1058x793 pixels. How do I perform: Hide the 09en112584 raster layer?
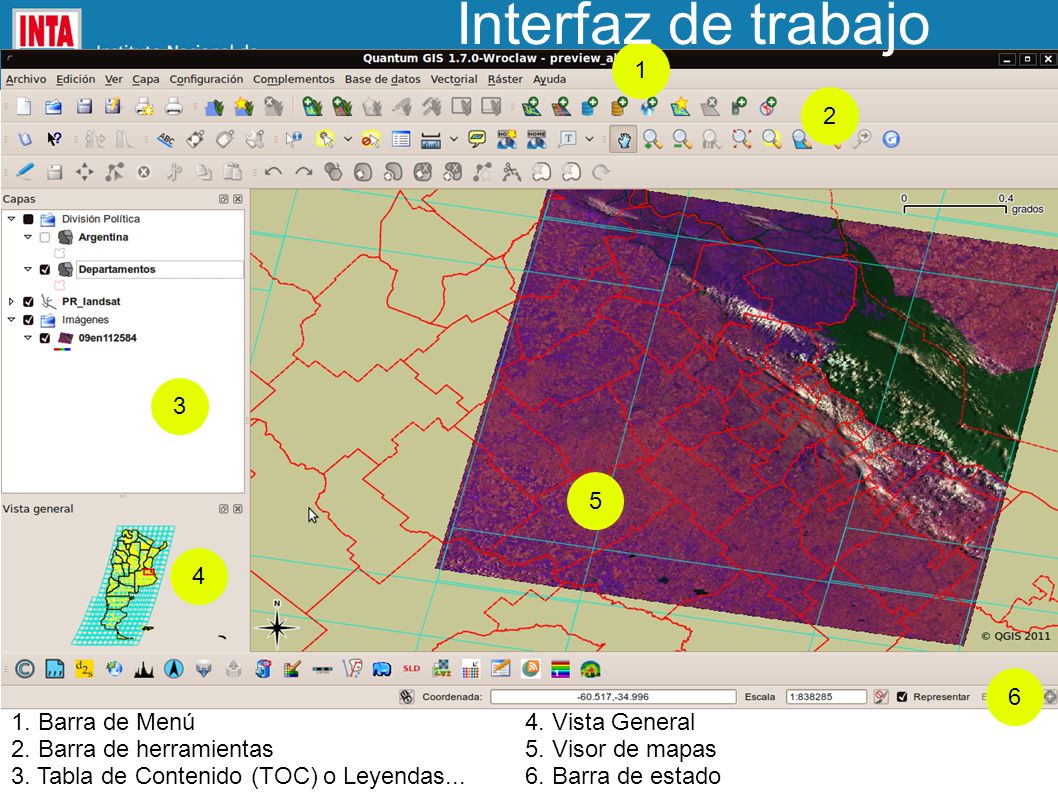click(45, 338)
